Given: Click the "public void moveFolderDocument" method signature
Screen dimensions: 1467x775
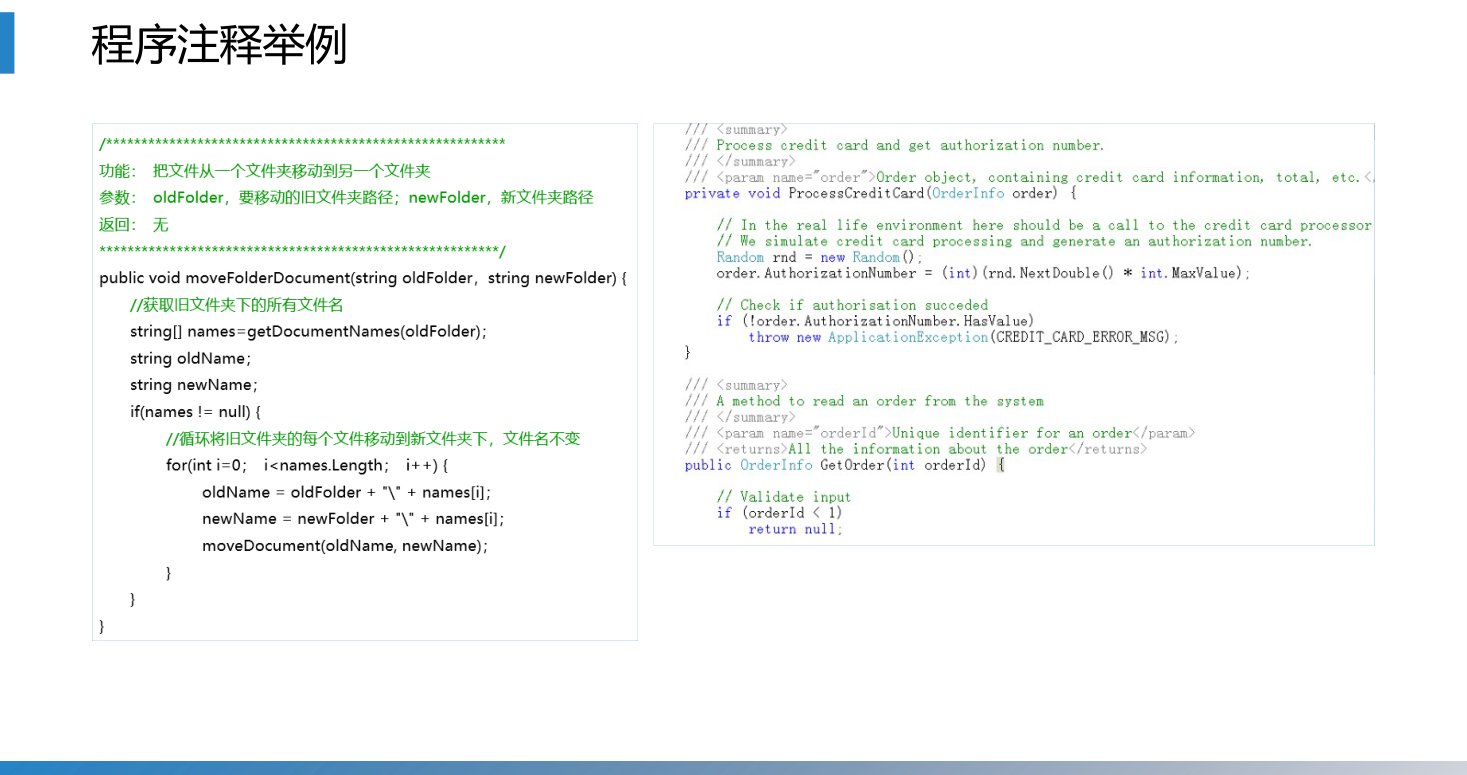Looking at the screenshot, I should tap(363, 278).
